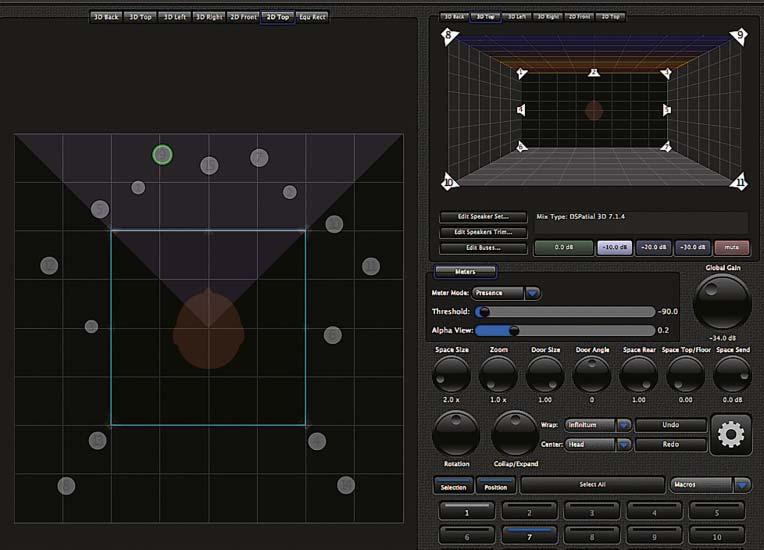Select speaker 11 in the 3D room view
Viewport: 764px width, 550px height.
pos(740,183)
